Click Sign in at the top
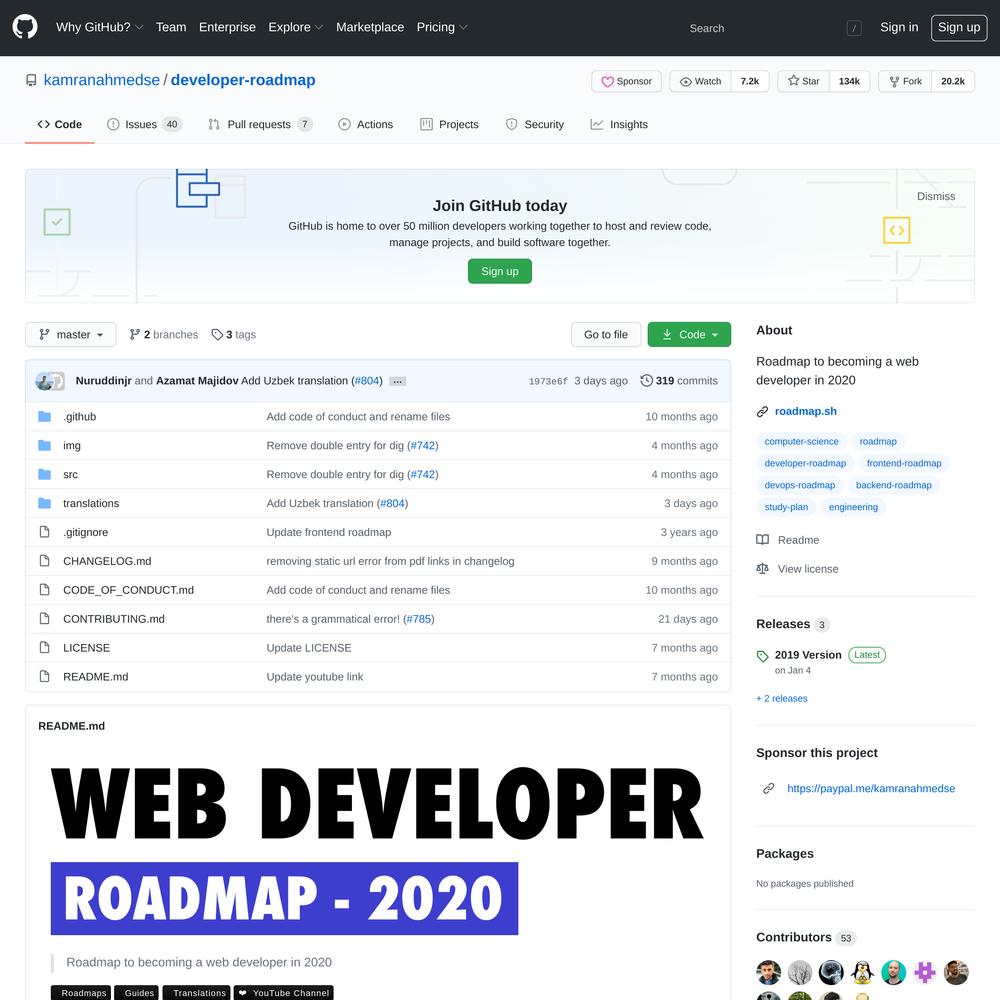Viewport: 1000px width, 1000px height. (899, 27)
